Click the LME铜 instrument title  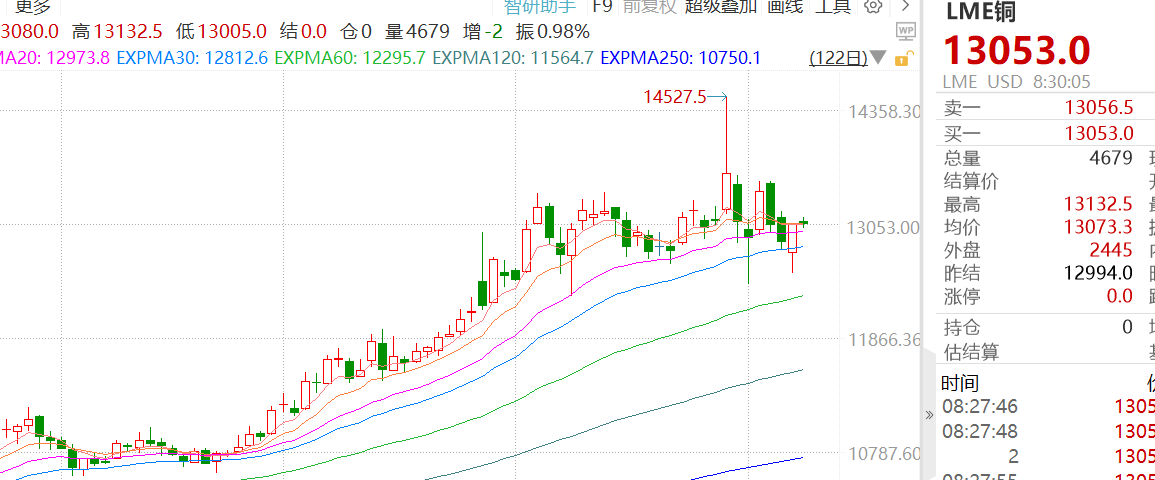click(980, 13)
